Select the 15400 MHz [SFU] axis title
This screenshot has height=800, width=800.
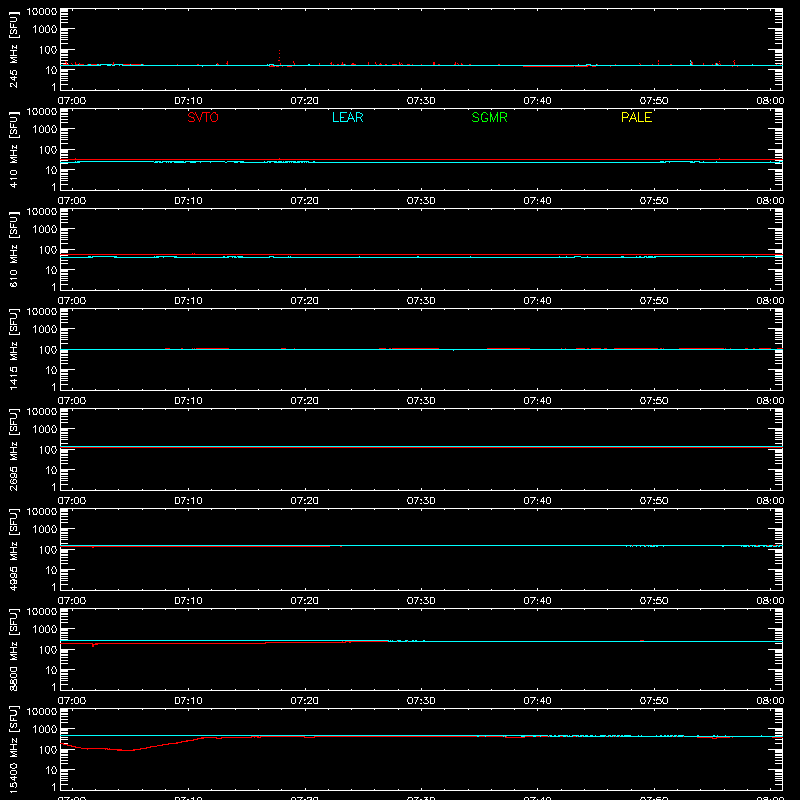tap(13, 749)
